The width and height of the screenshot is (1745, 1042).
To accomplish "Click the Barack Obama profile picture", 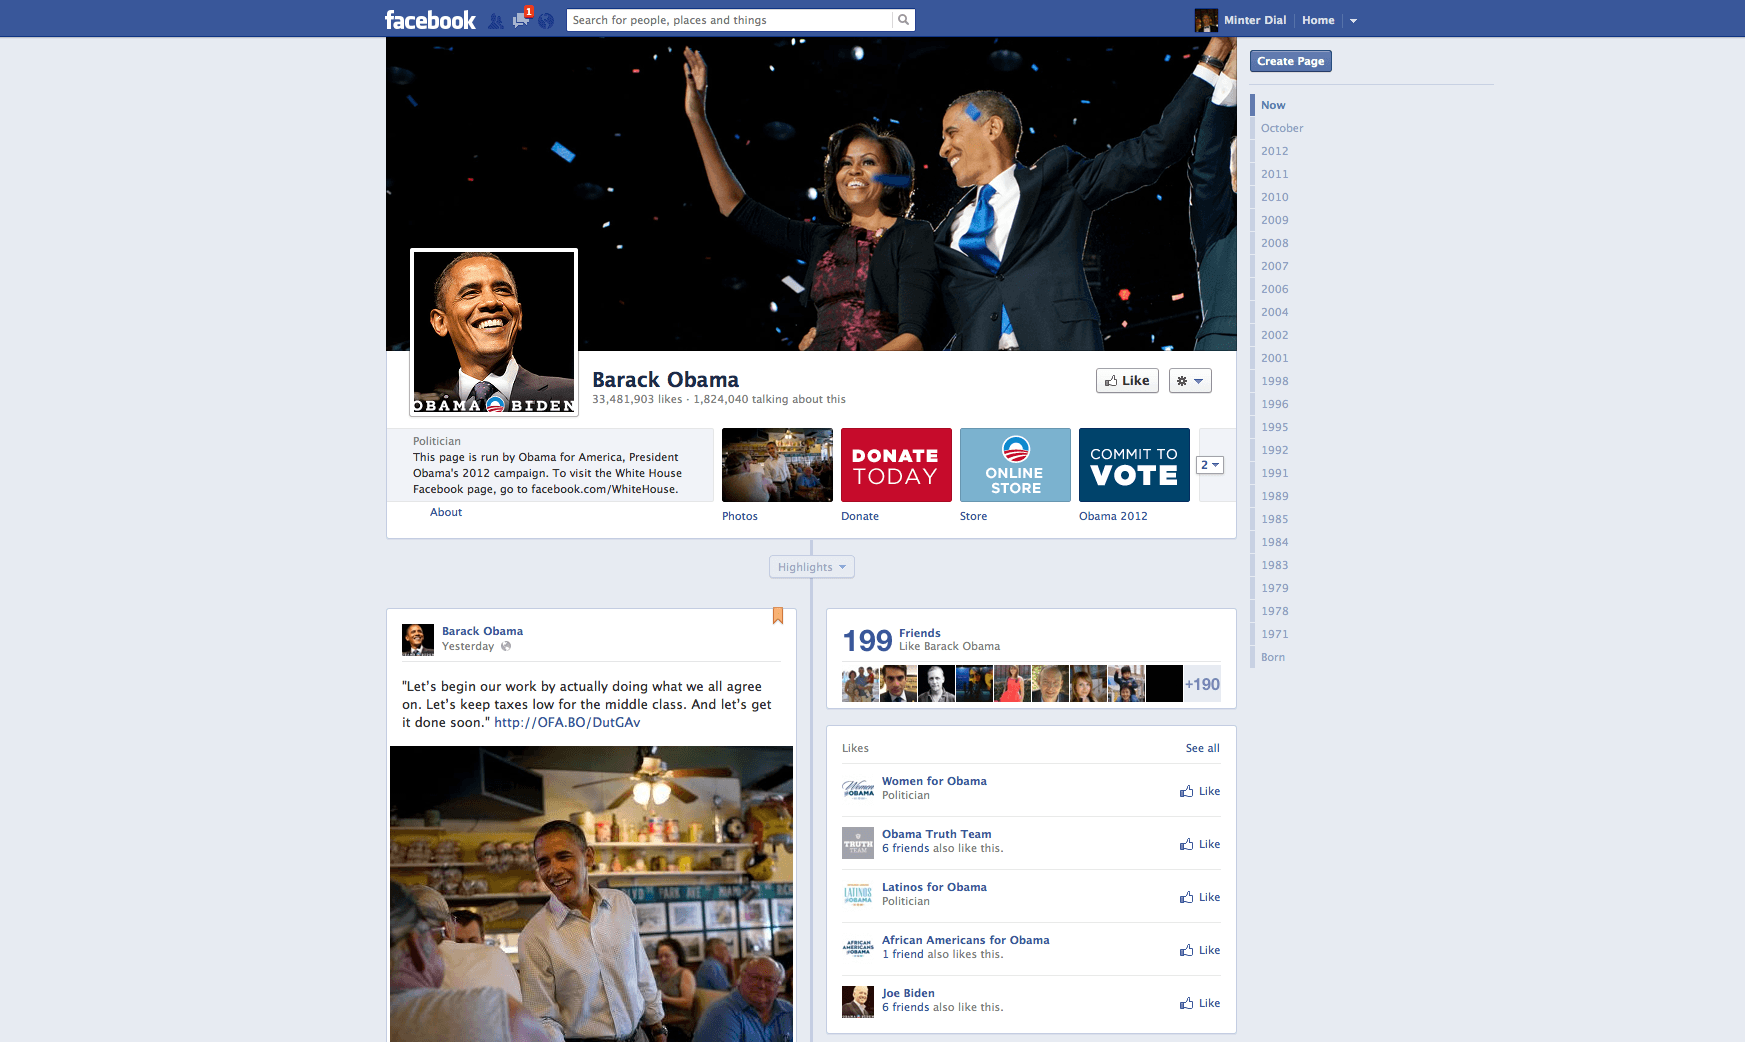I will tap(494, 332).
